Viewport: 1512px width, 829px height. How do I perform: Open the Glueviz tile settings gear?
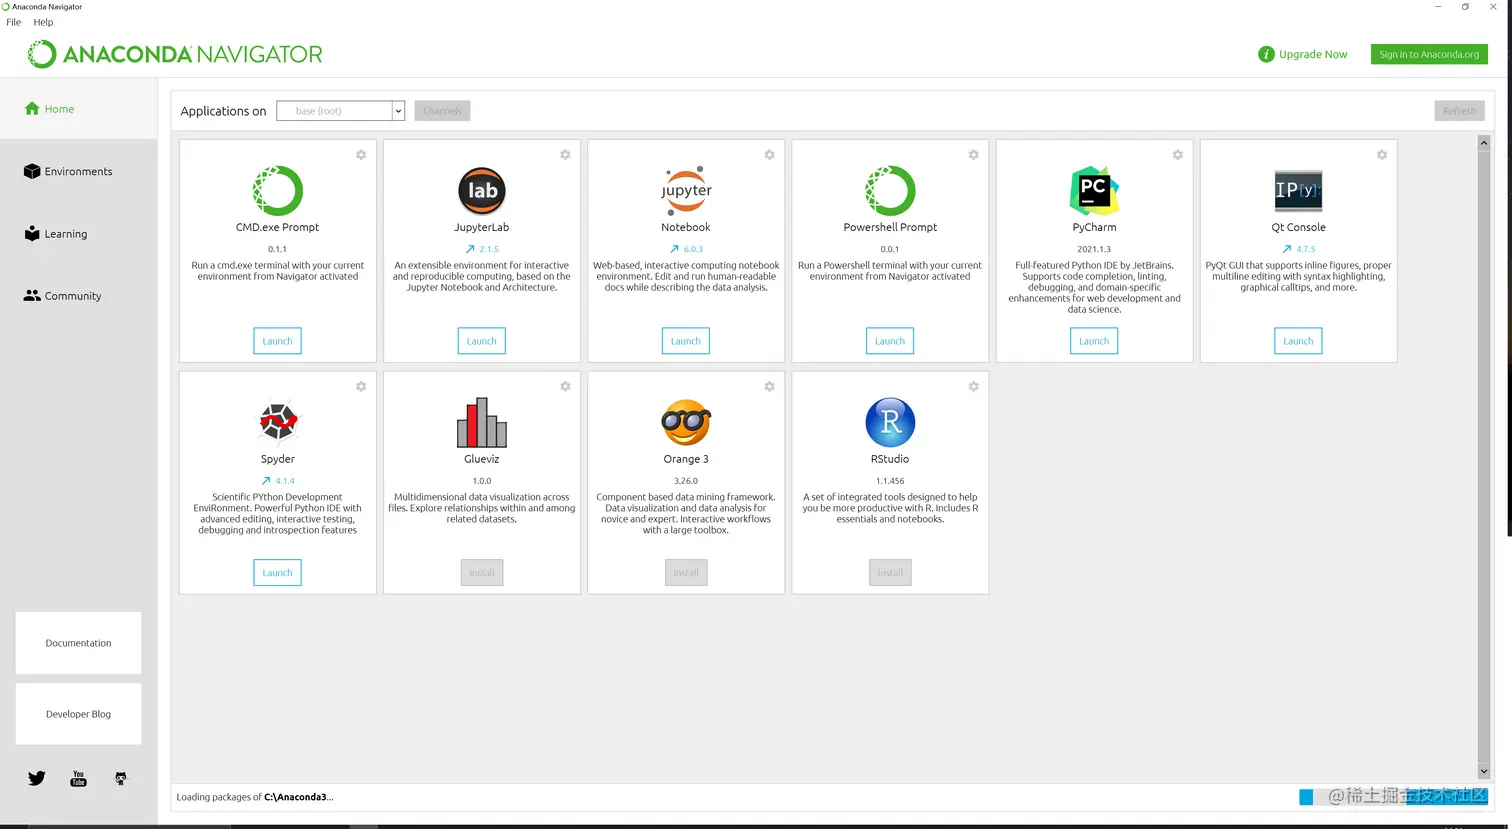[565, 387]
